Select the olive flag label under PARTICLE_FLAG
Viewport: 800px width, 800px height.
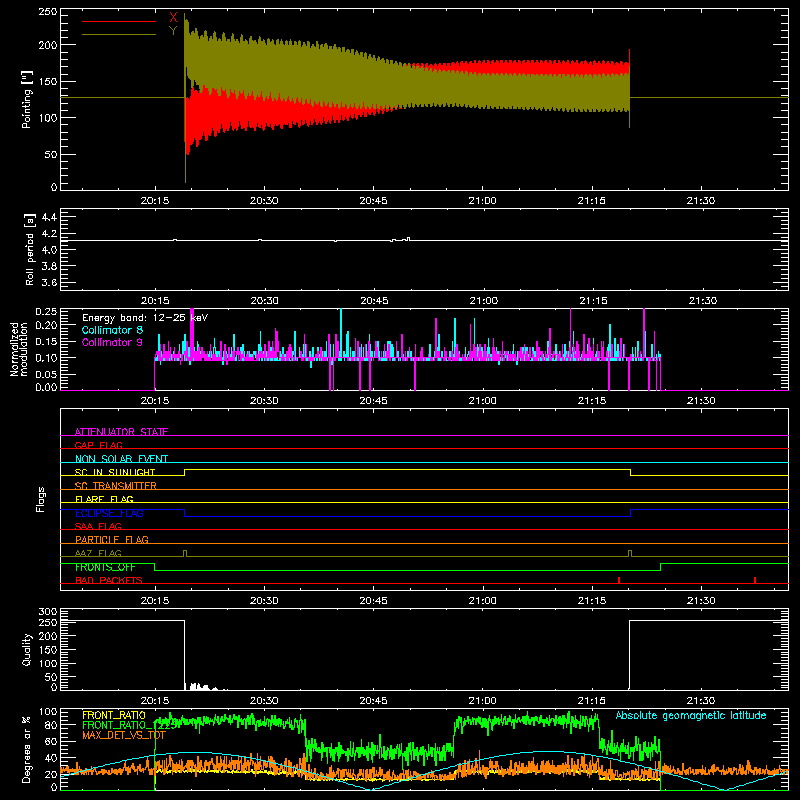point(98,553)
